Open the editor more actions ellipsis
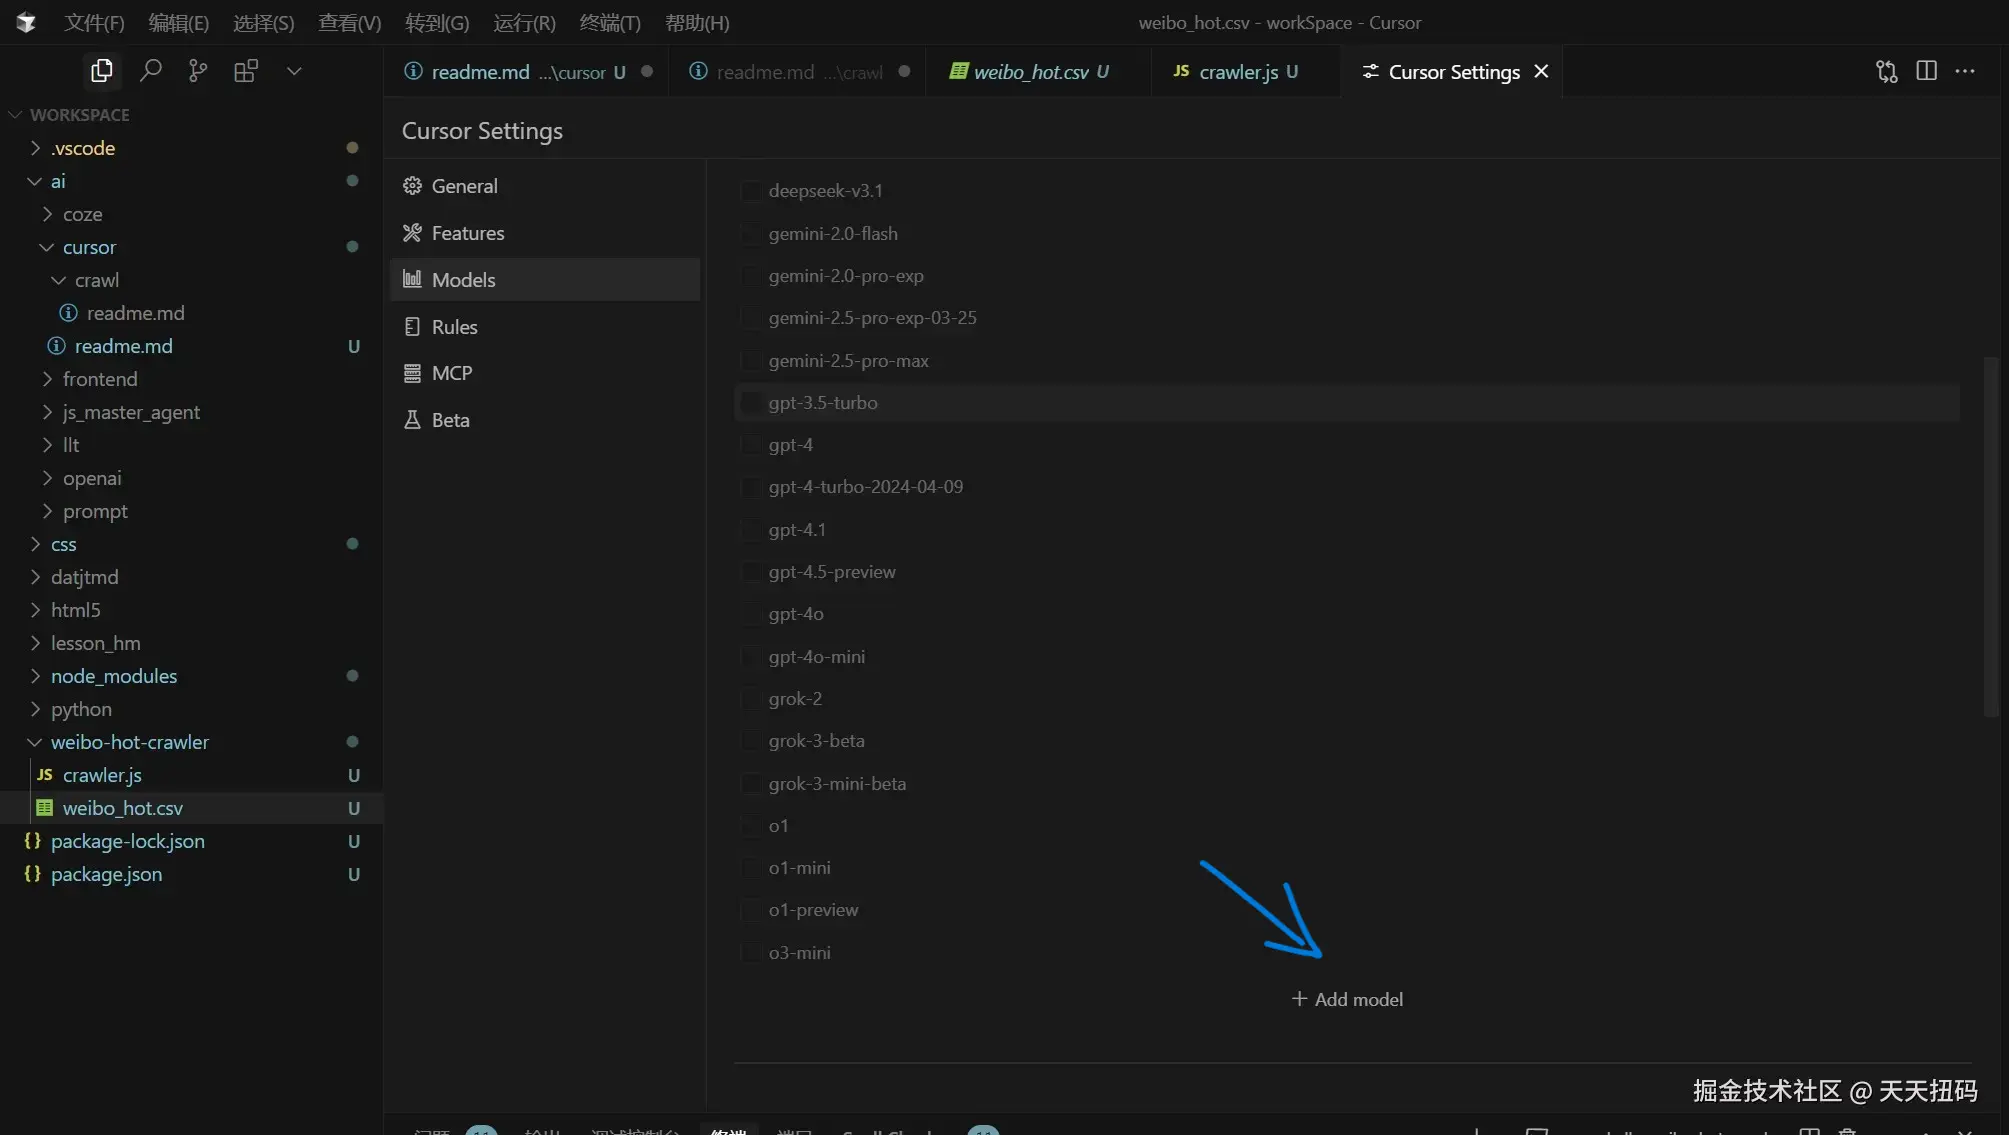The image size is (2009, 1135). click(1965, 71)
